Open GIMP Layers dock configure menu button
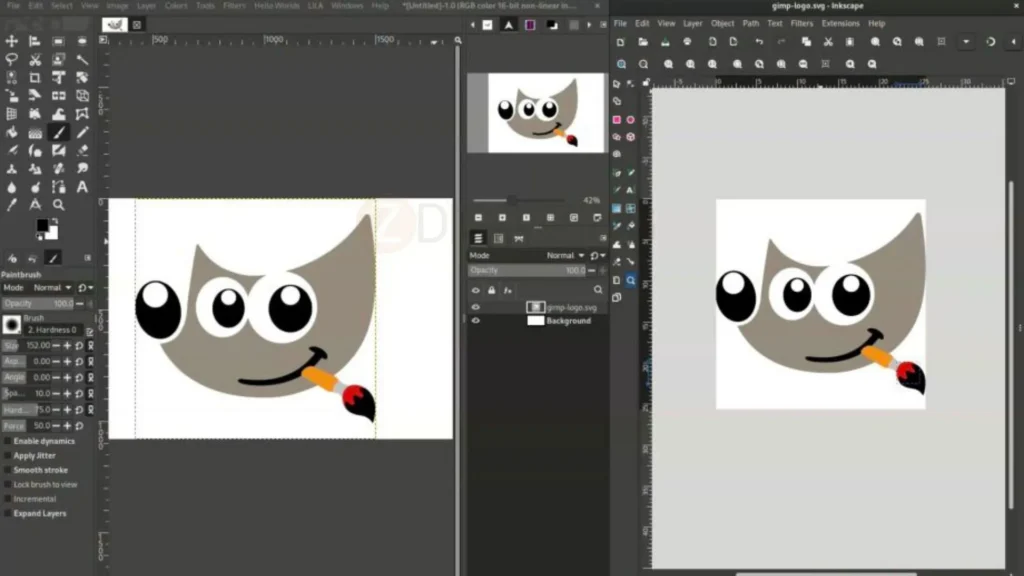Screen dimensions: 1024x576 [602, 238]
